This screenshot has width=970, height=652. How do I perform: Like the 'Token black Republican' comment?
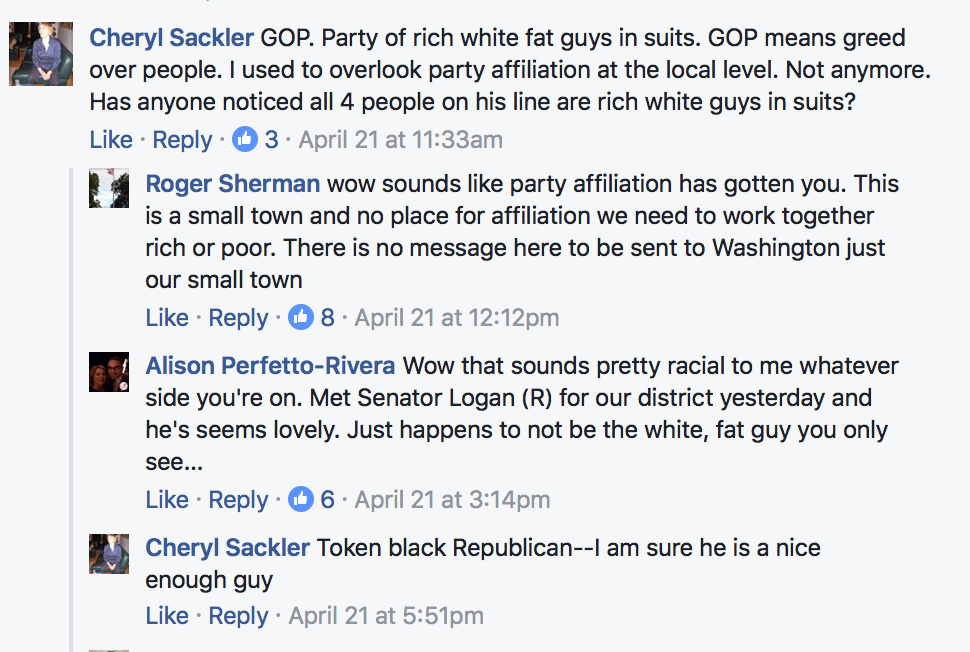167,616
